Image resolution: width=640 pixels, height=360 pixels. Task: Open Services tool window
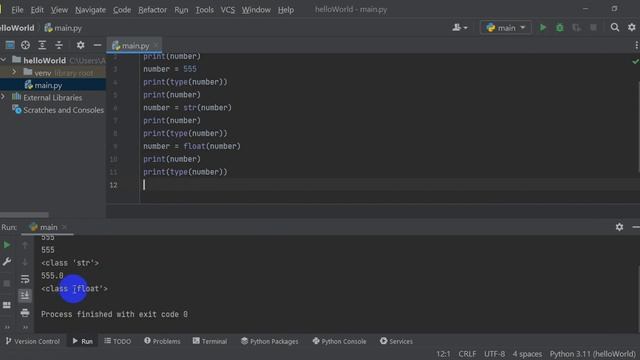coord(396,341)
